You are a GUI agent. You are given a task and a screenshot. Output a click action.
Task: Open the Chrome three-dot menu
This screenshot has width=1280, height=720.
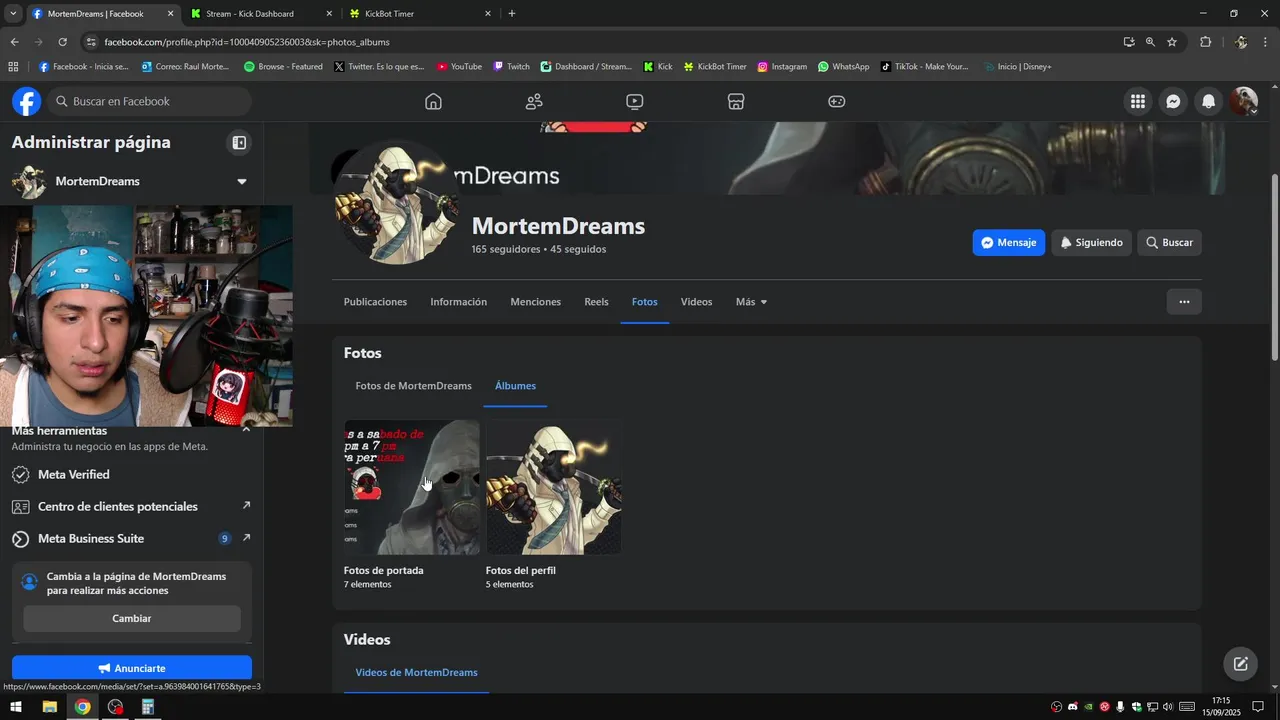(1266, 42)
